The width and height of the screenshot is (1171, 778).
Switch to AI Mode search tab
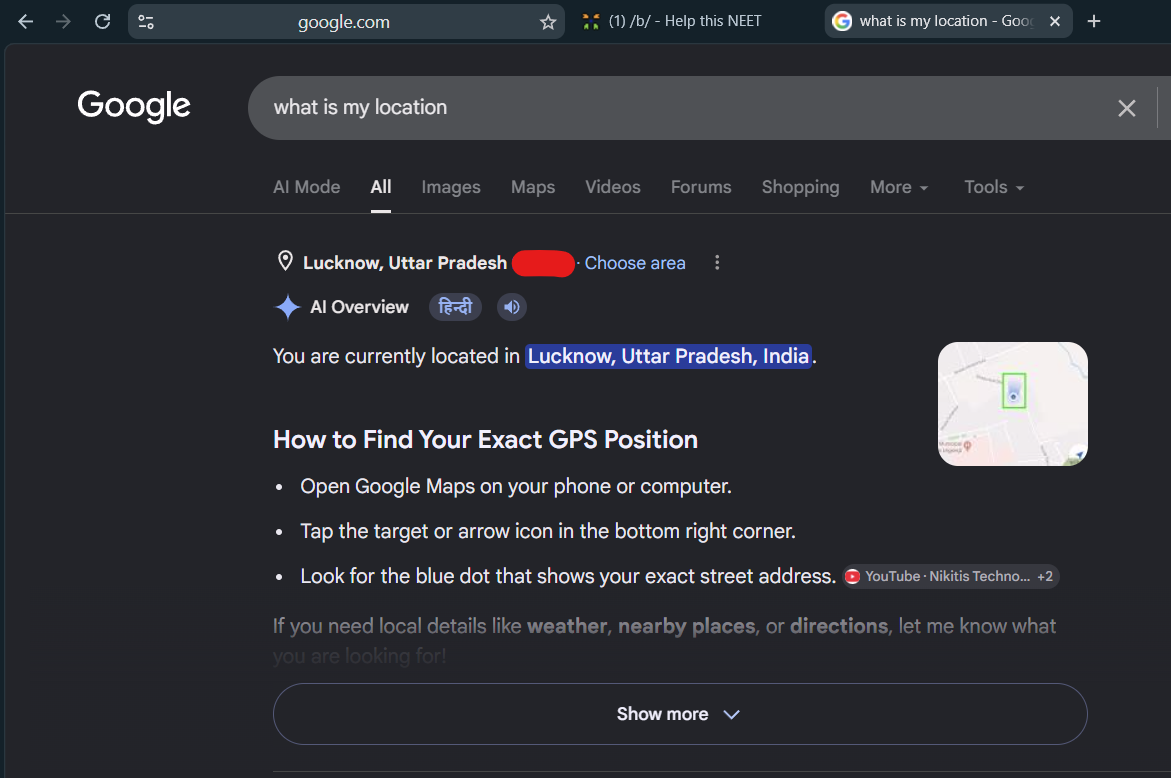point(306,187)
